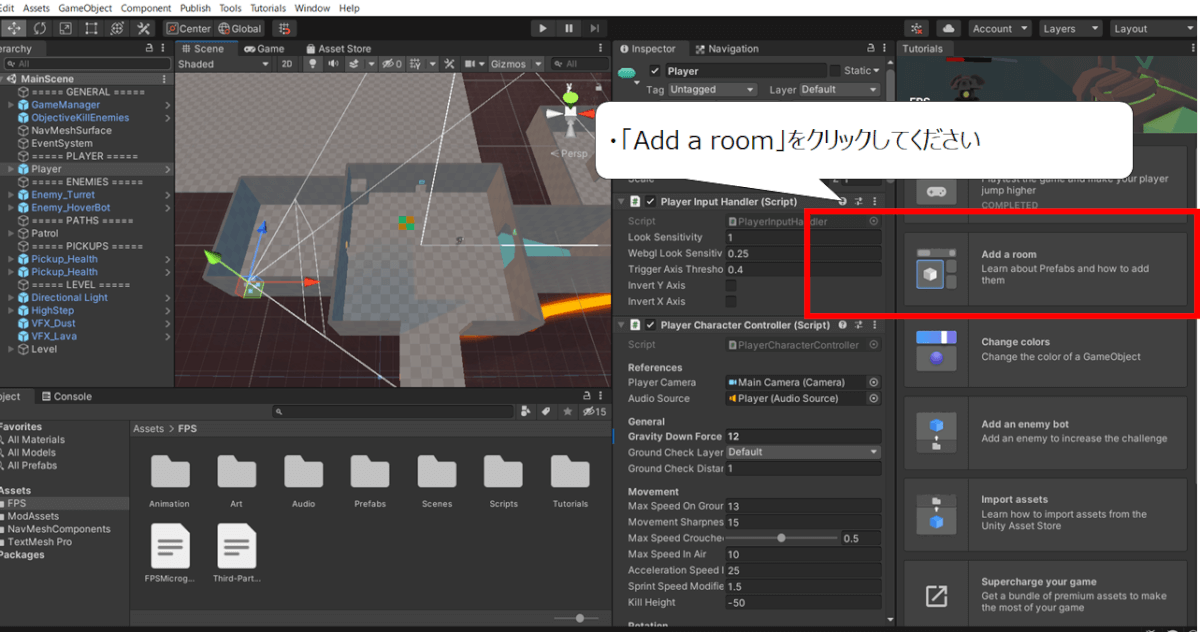Lock the Hierarchy panel
Image resolution: width=1200 pixels, height=632 pixels.
pos(149,48)
